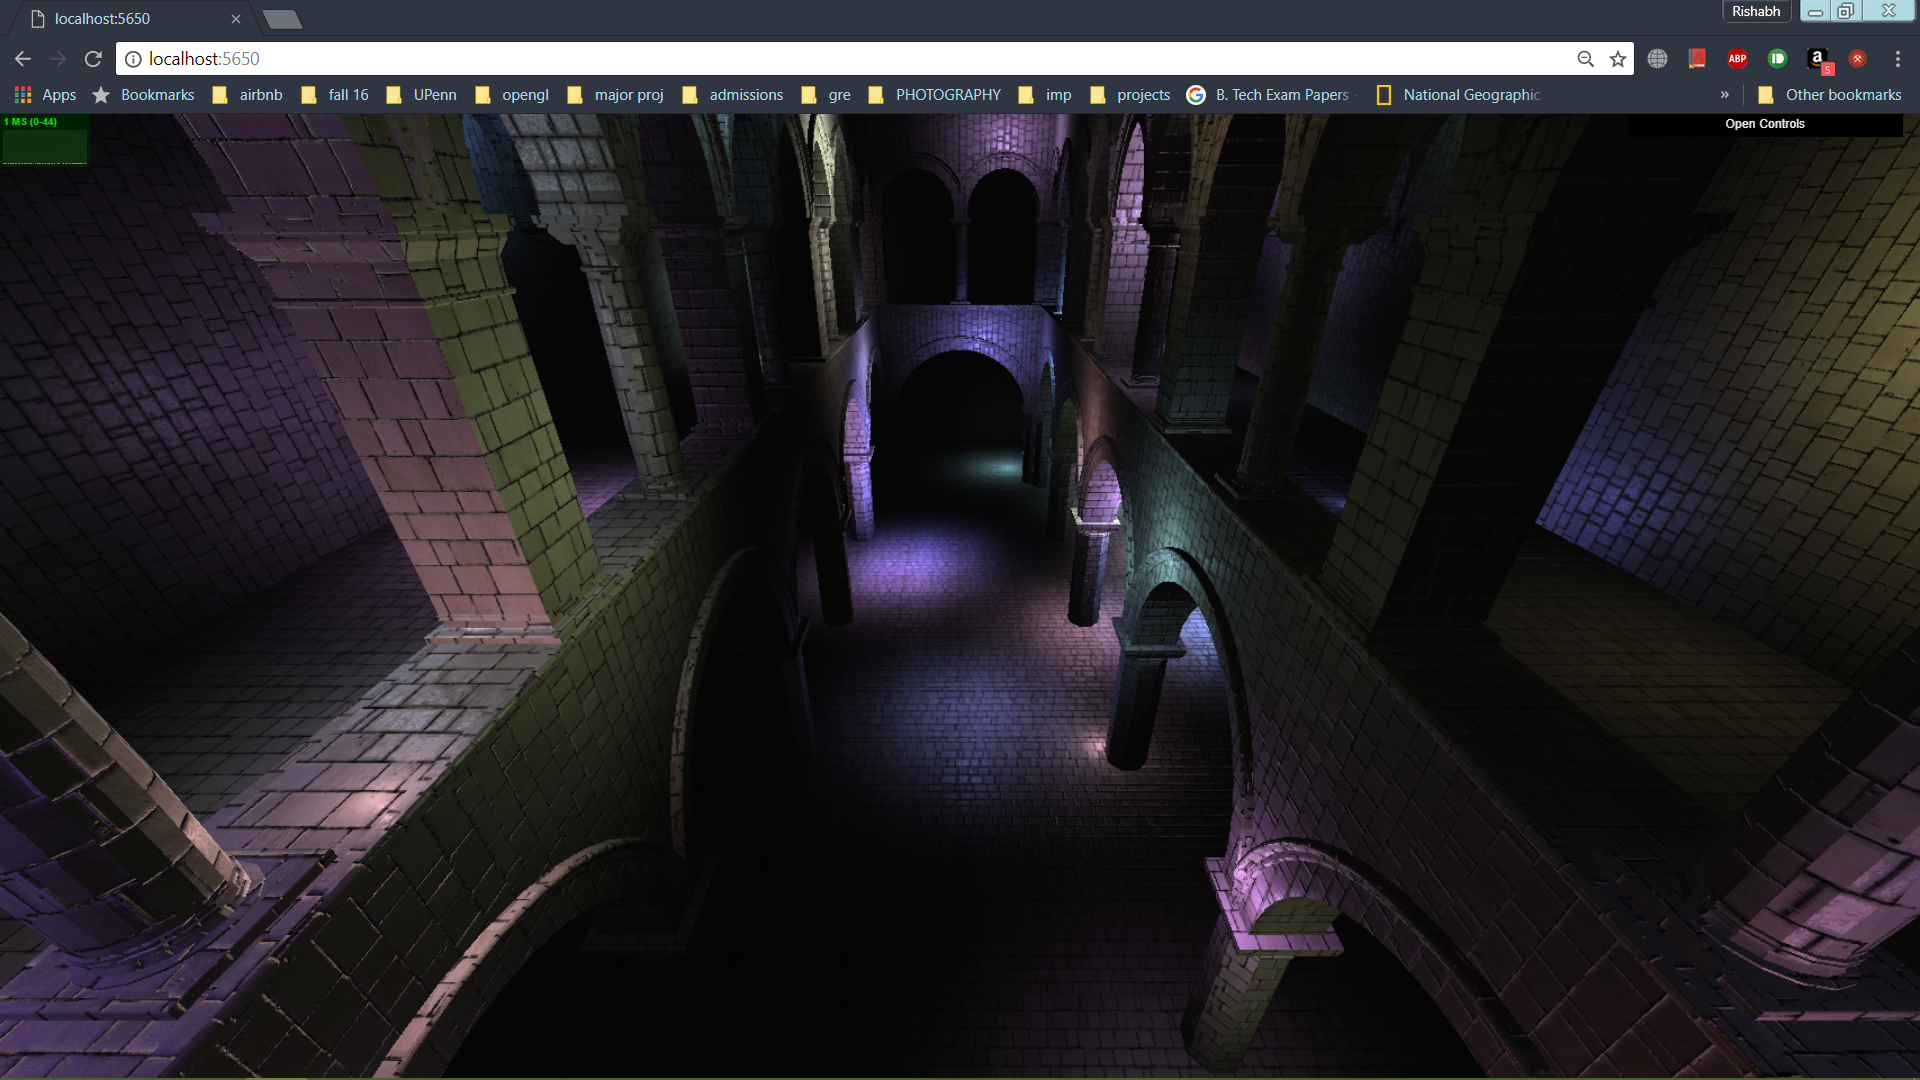Open the Other bookmarks folder
Image resolution: width=1920 pixels, height=1080 pixels.
coord(1830,95)
